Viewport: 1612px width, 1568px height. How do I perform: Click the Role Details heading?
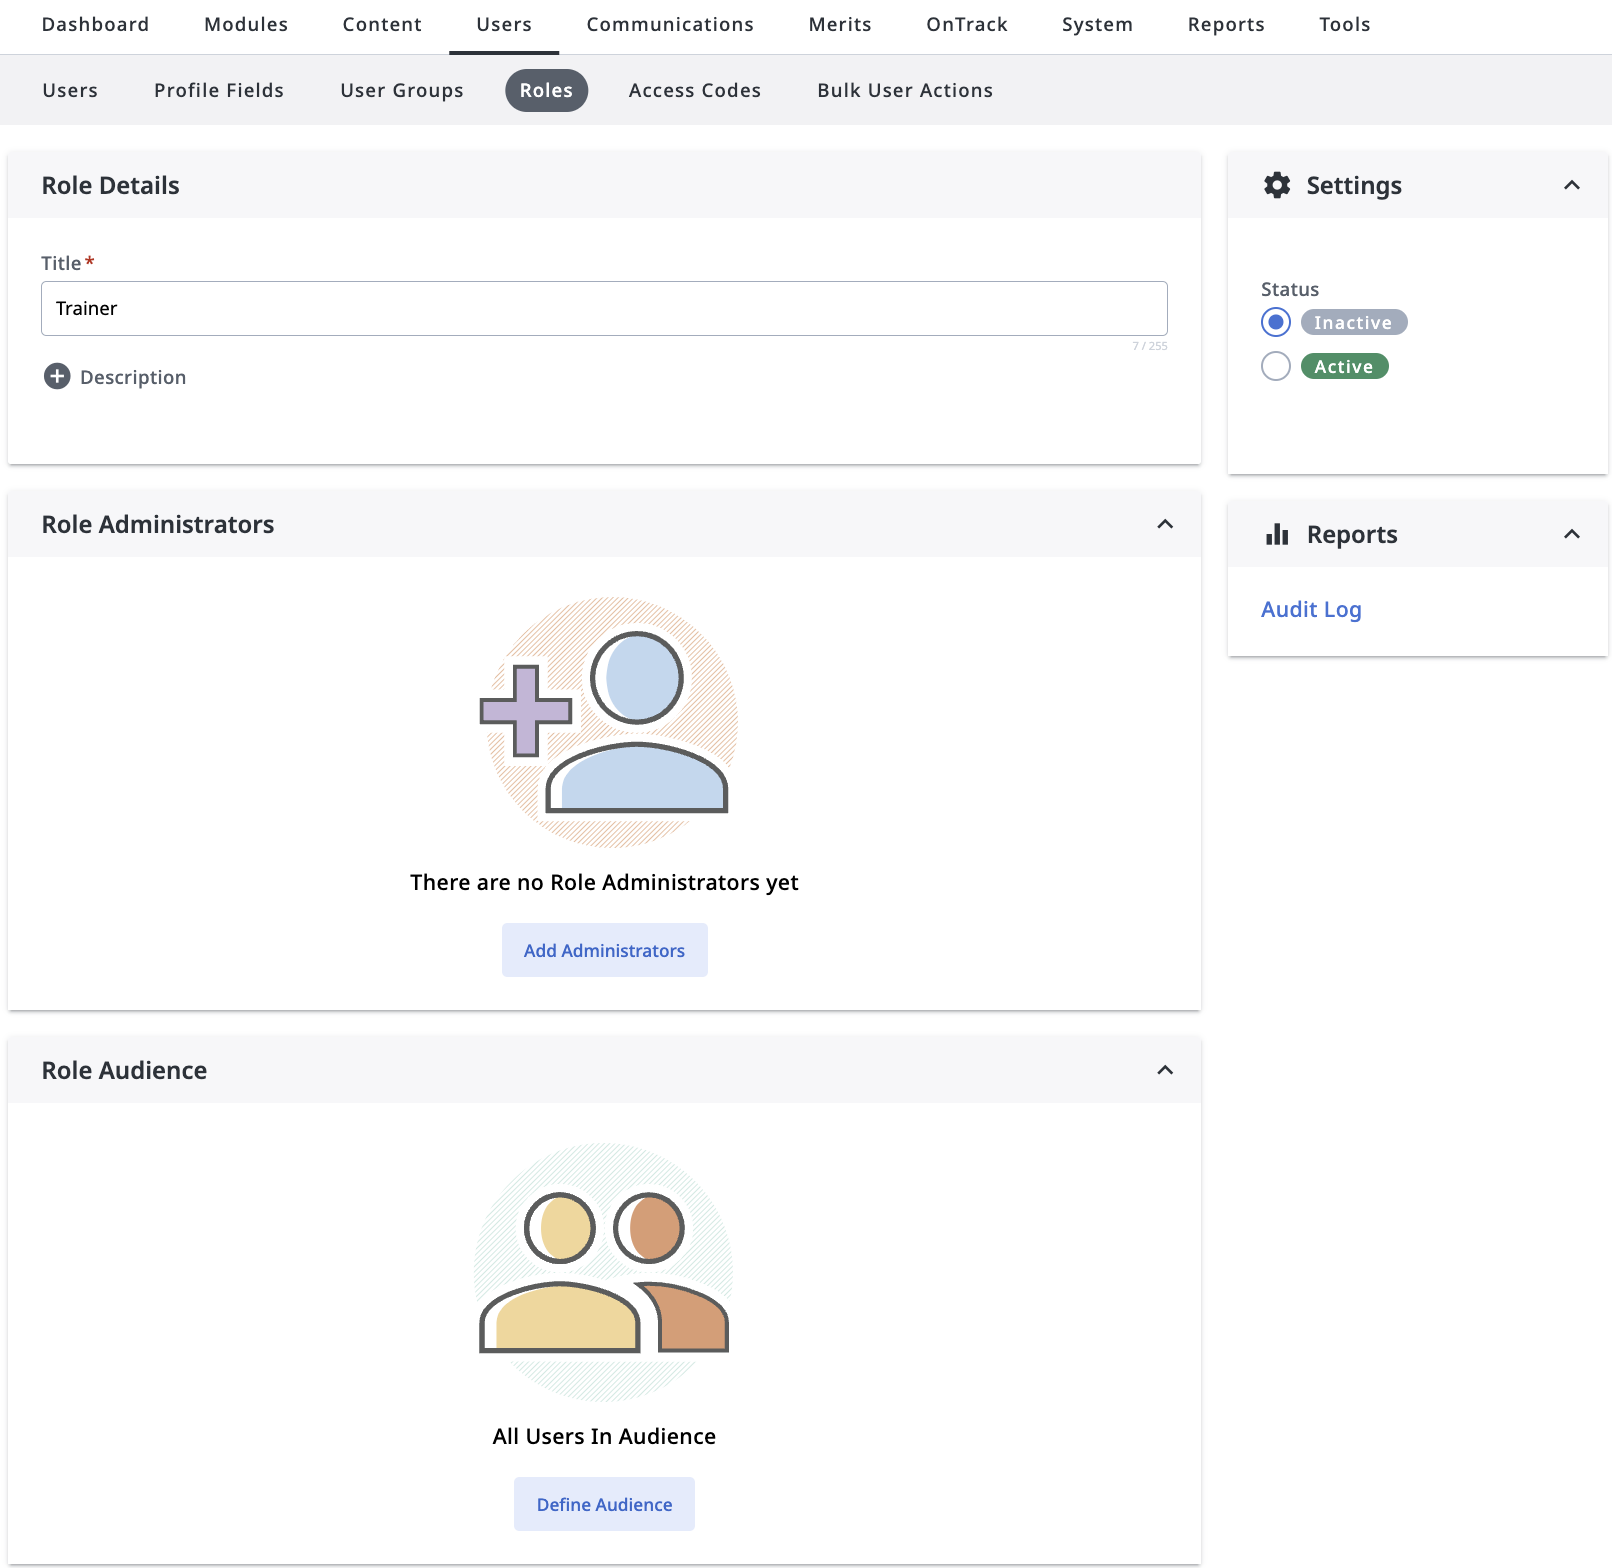tap(111, 185)
